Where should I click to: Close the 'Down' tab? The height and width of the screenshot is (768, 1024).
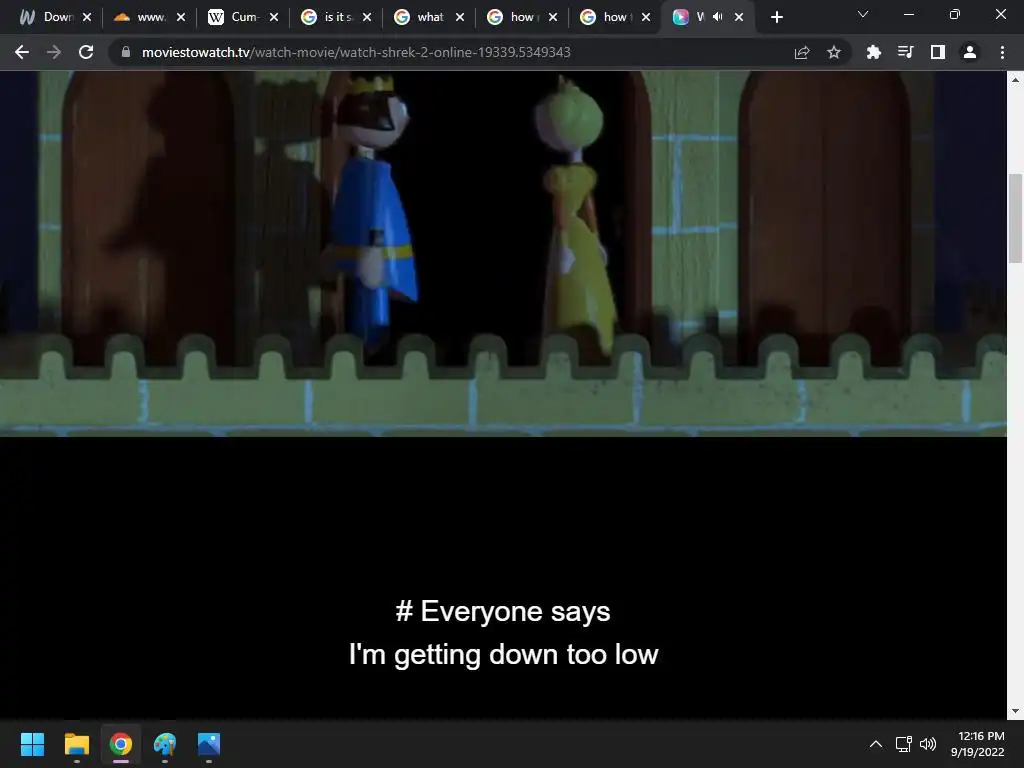click(87, 18)
